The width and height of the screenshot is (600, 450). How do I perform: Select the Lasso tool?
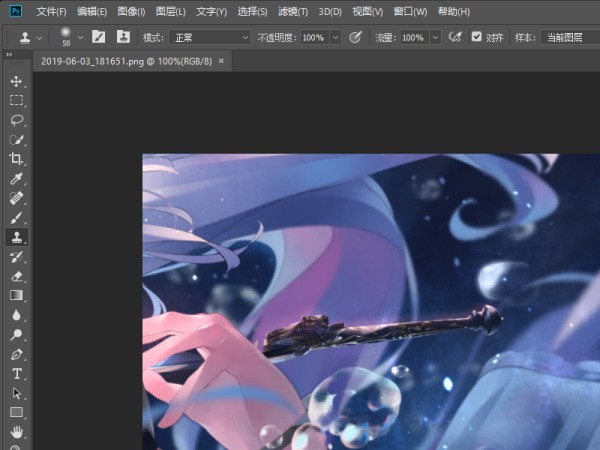point(16,120)
